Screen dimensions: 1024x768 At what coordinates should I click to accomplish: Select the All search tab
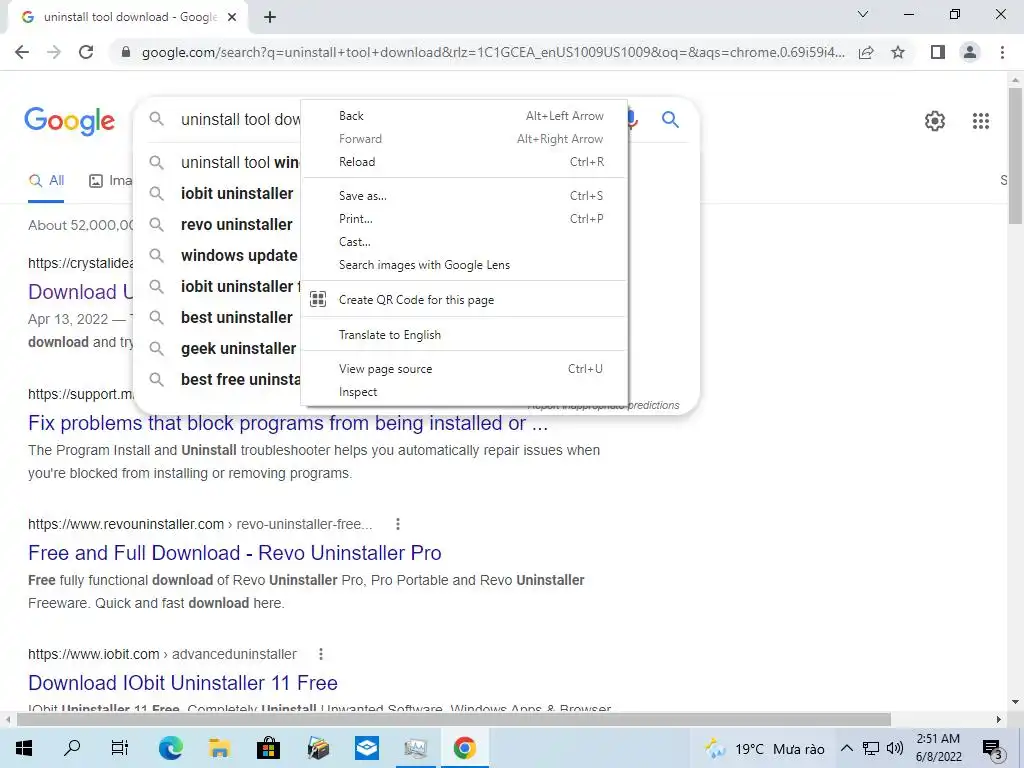(46, 181)
